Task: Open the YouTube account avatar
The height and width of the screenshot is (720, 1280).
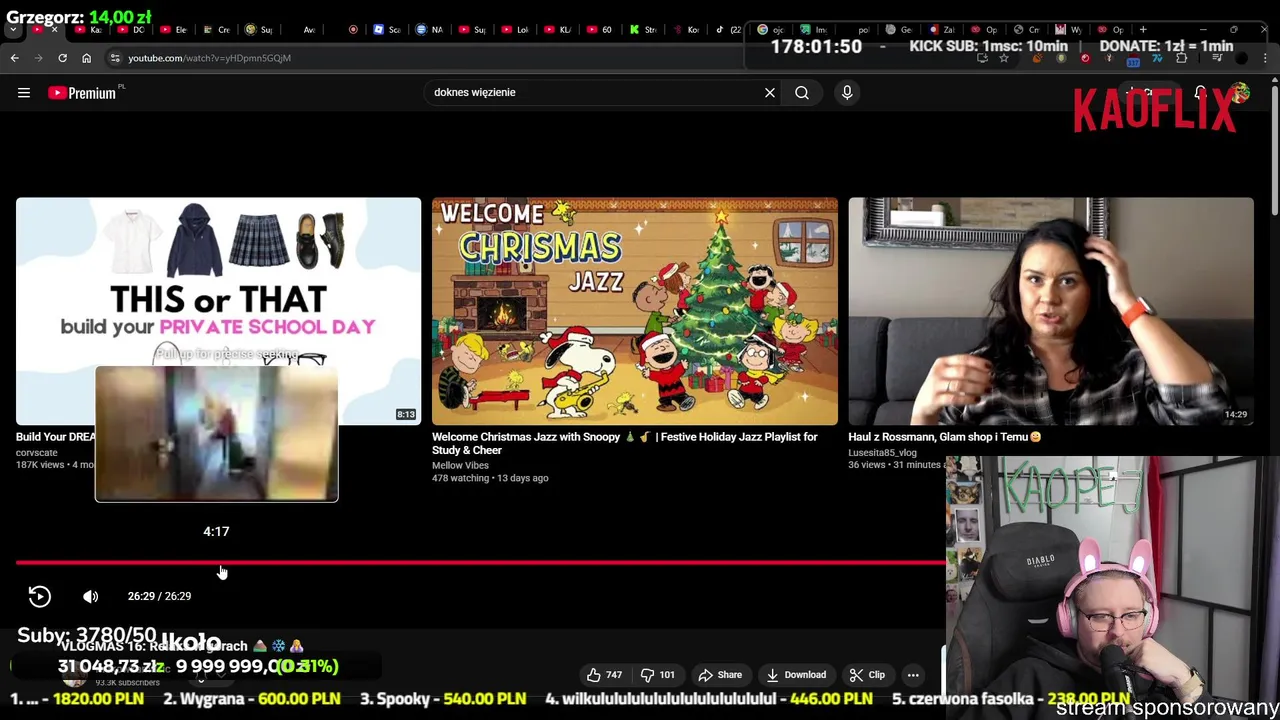Action: (x=1241, y=93)
